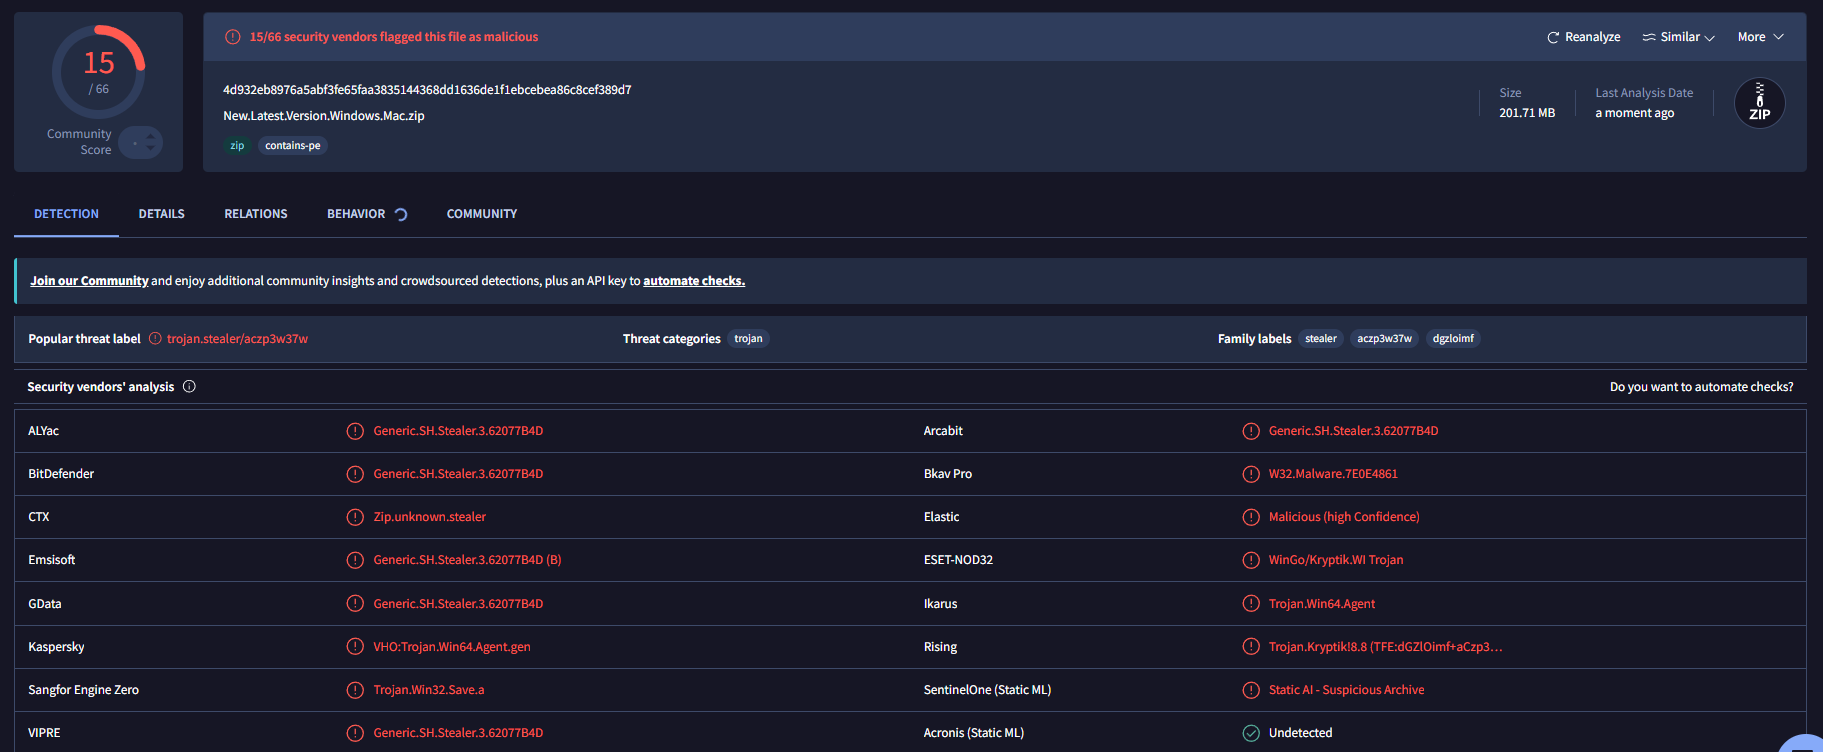This screenshot has width=1823, height=752.
Task: Vote up the Community Score
Action: (151, 136)
